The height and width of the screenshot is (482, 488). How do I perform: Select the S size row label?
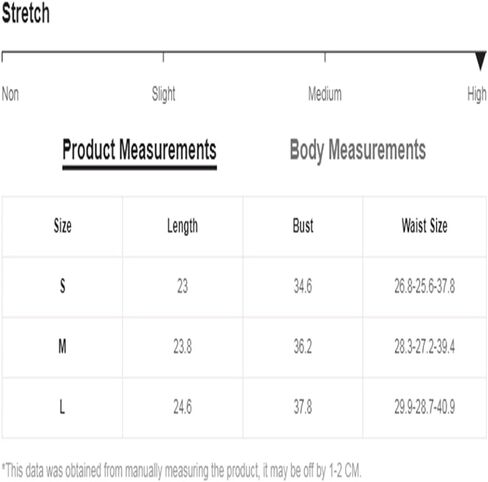(62, 286)
